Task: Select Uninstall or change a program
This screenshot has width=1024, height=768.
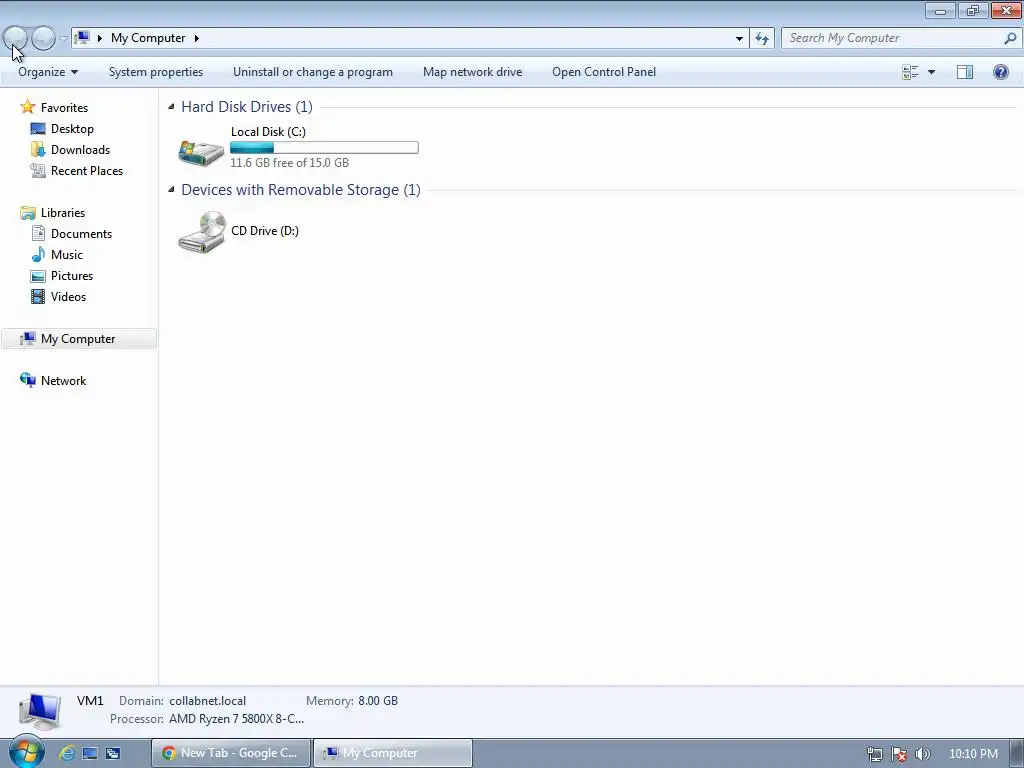Action: click(313, 72)
